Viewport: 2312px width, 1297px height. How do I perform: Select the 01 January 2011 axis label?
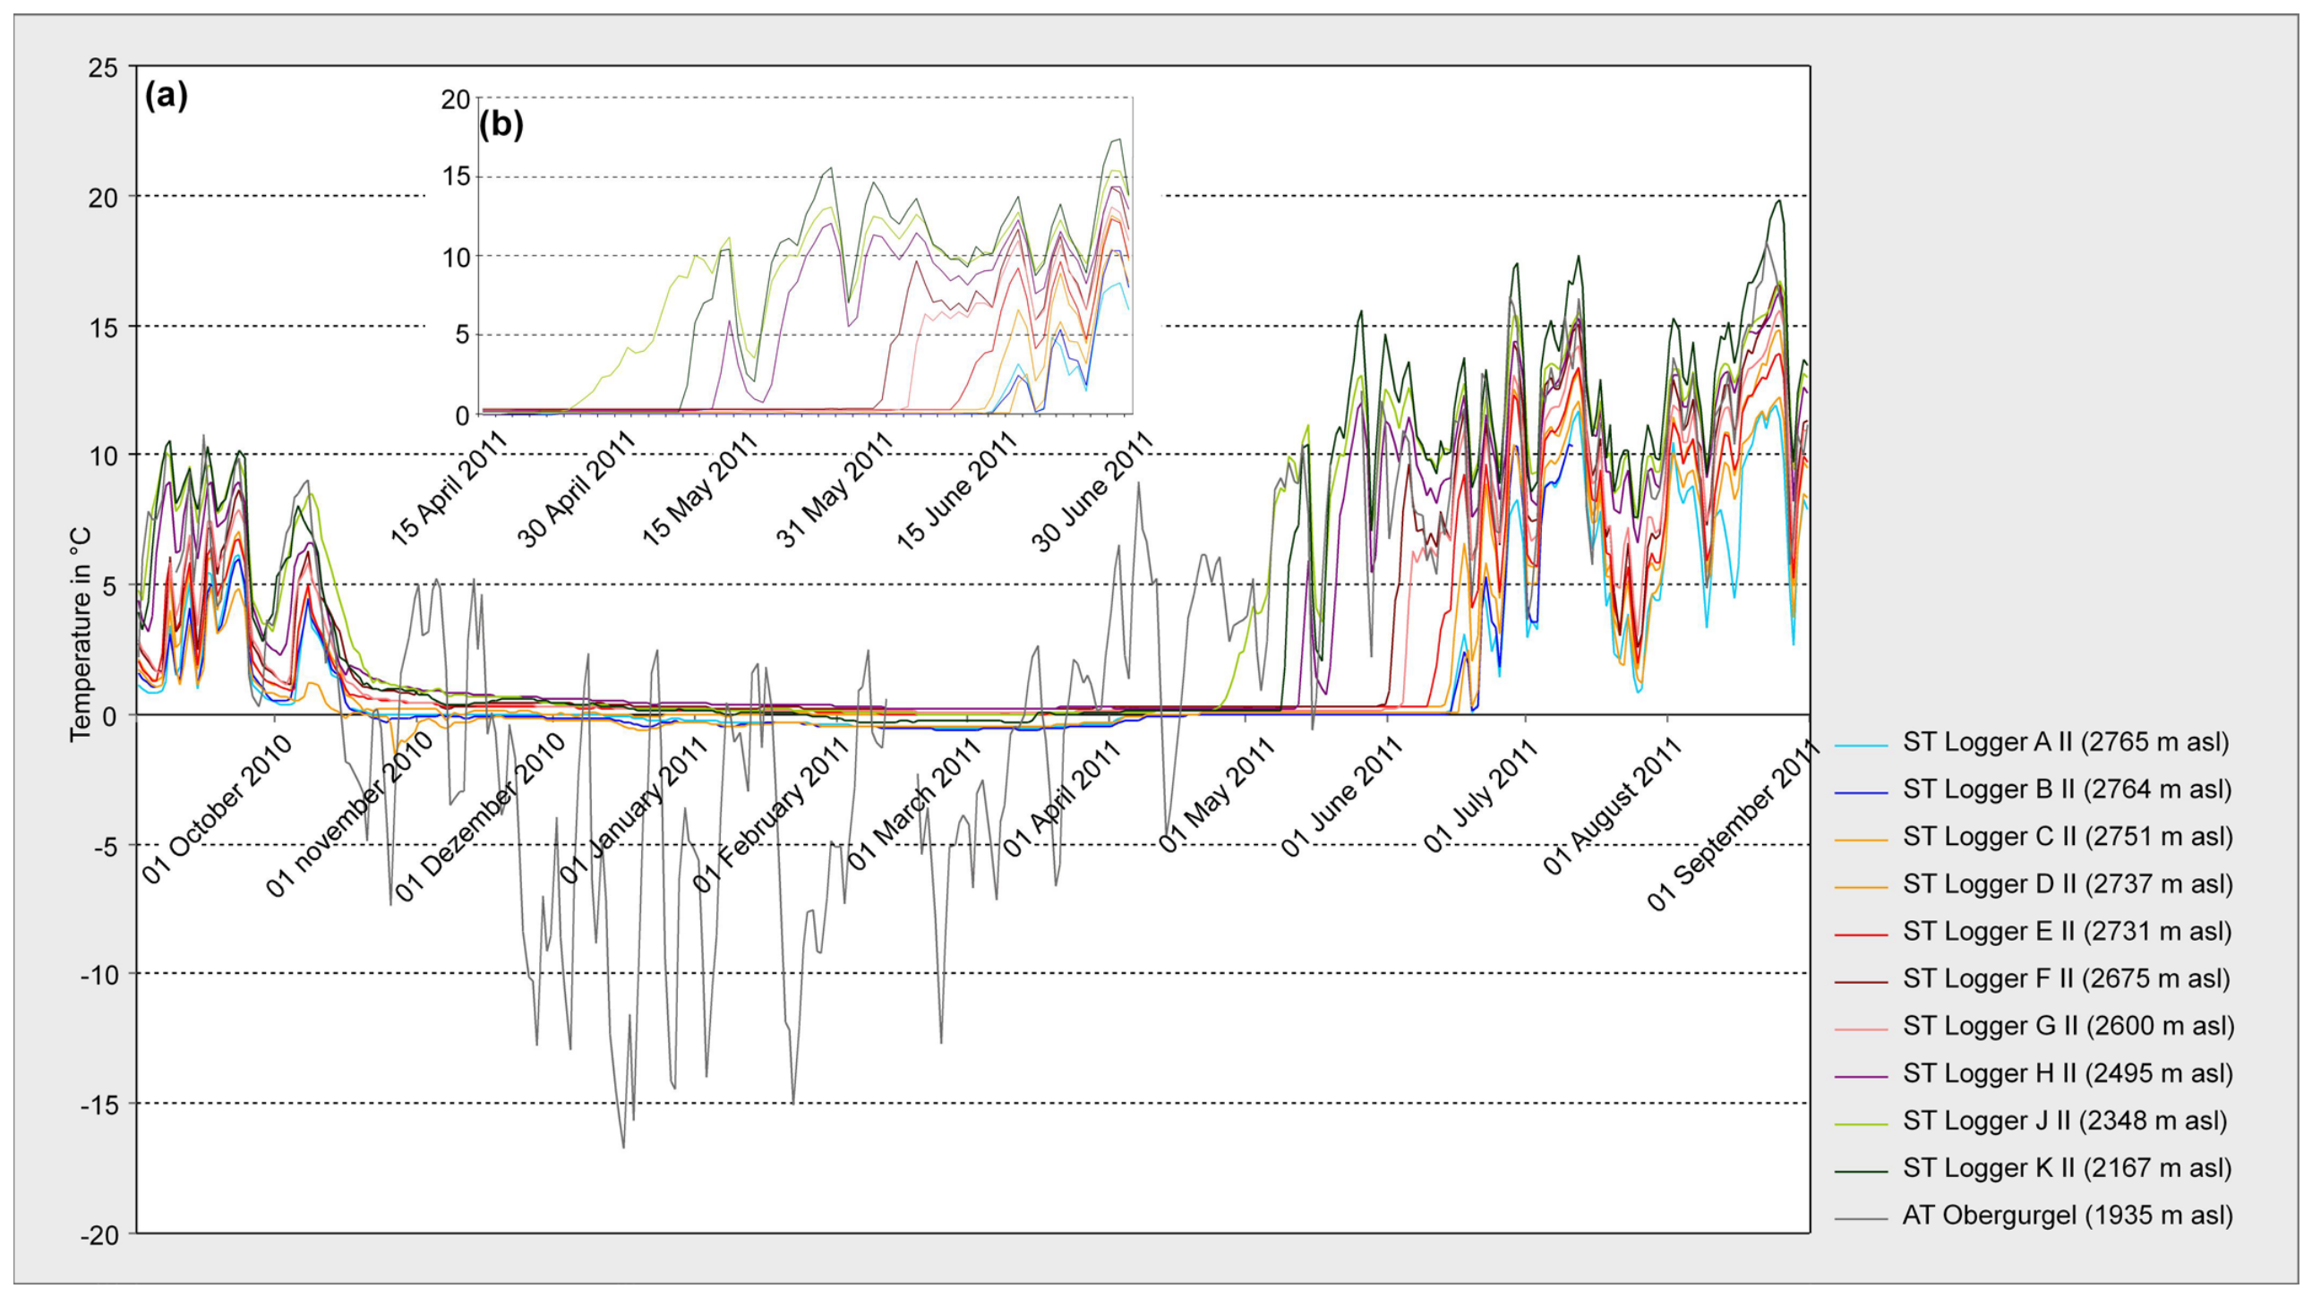pyautogui.click(x=634, y=809)
